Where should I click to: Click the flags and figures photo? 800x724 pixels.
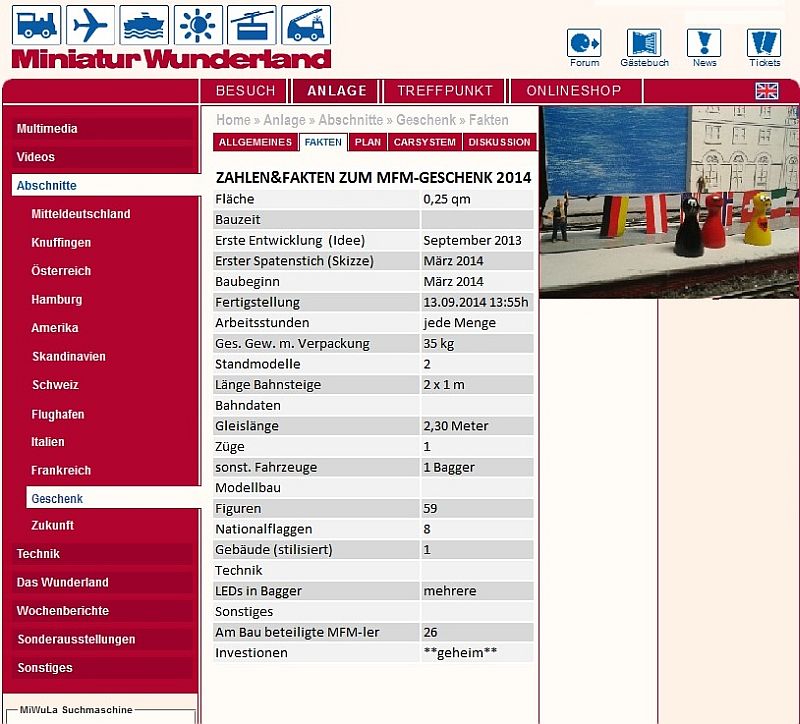(x=669, y=203)
